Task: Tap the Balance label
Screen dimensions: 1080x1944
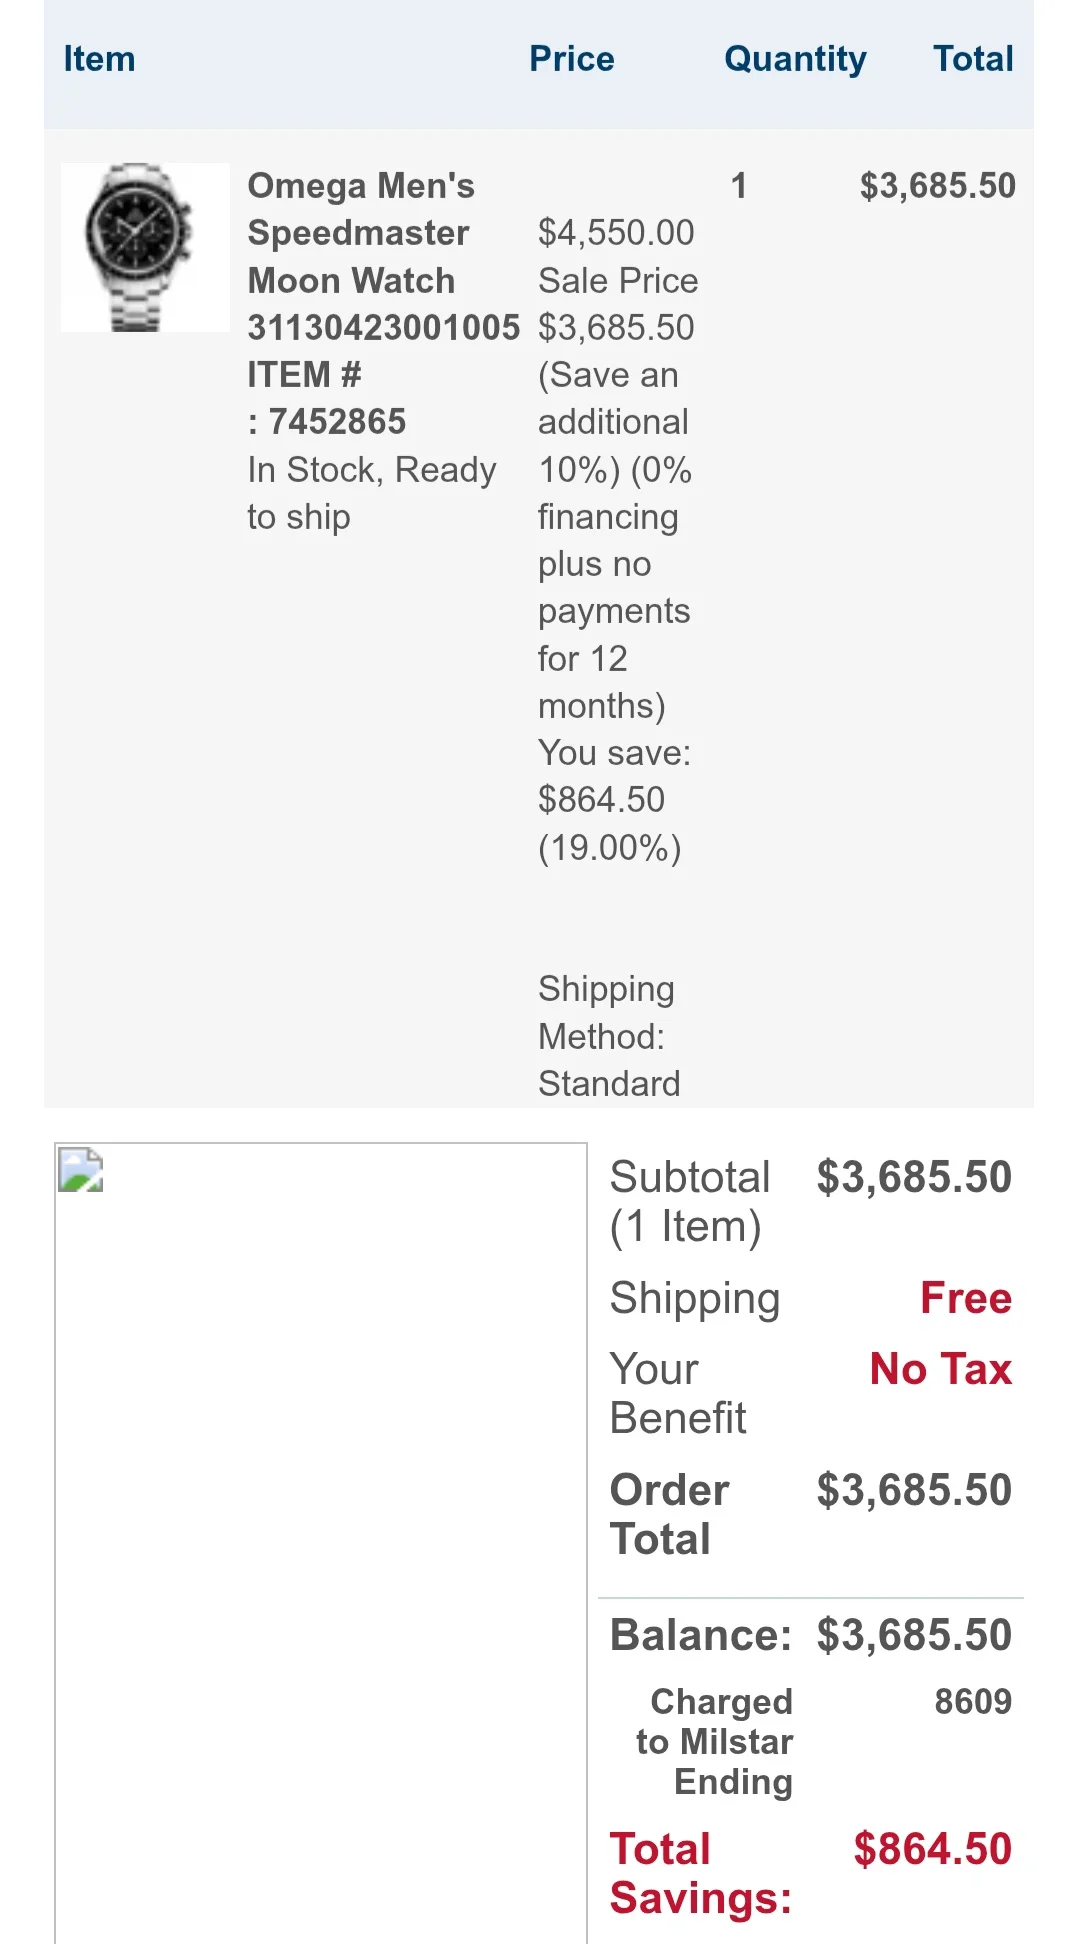Action: [x=700, y=1636]
